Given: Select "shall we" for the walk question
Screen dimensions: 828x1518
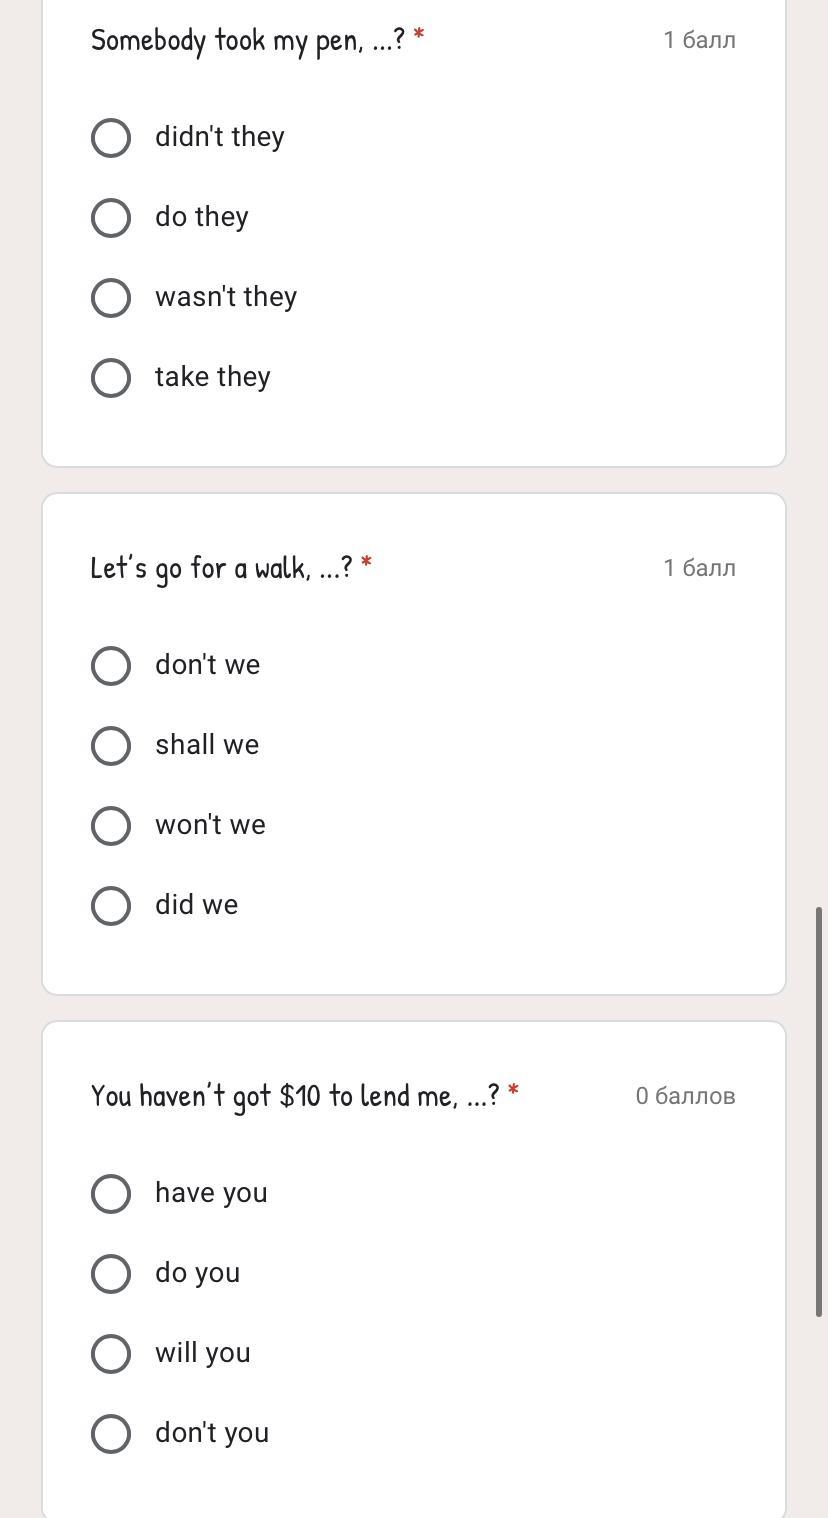Looking at the screenshot, I should (x=111, y=746).
